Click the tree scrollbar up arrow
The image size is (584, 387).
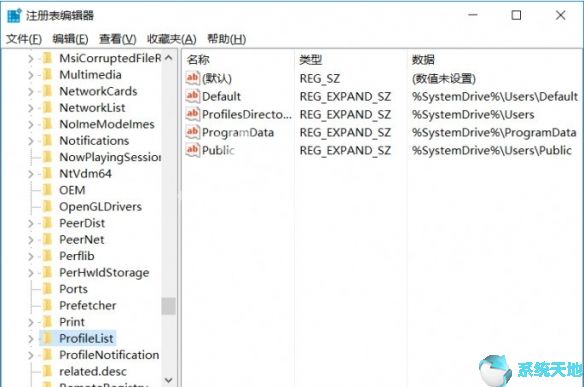[x=168, y=58]
